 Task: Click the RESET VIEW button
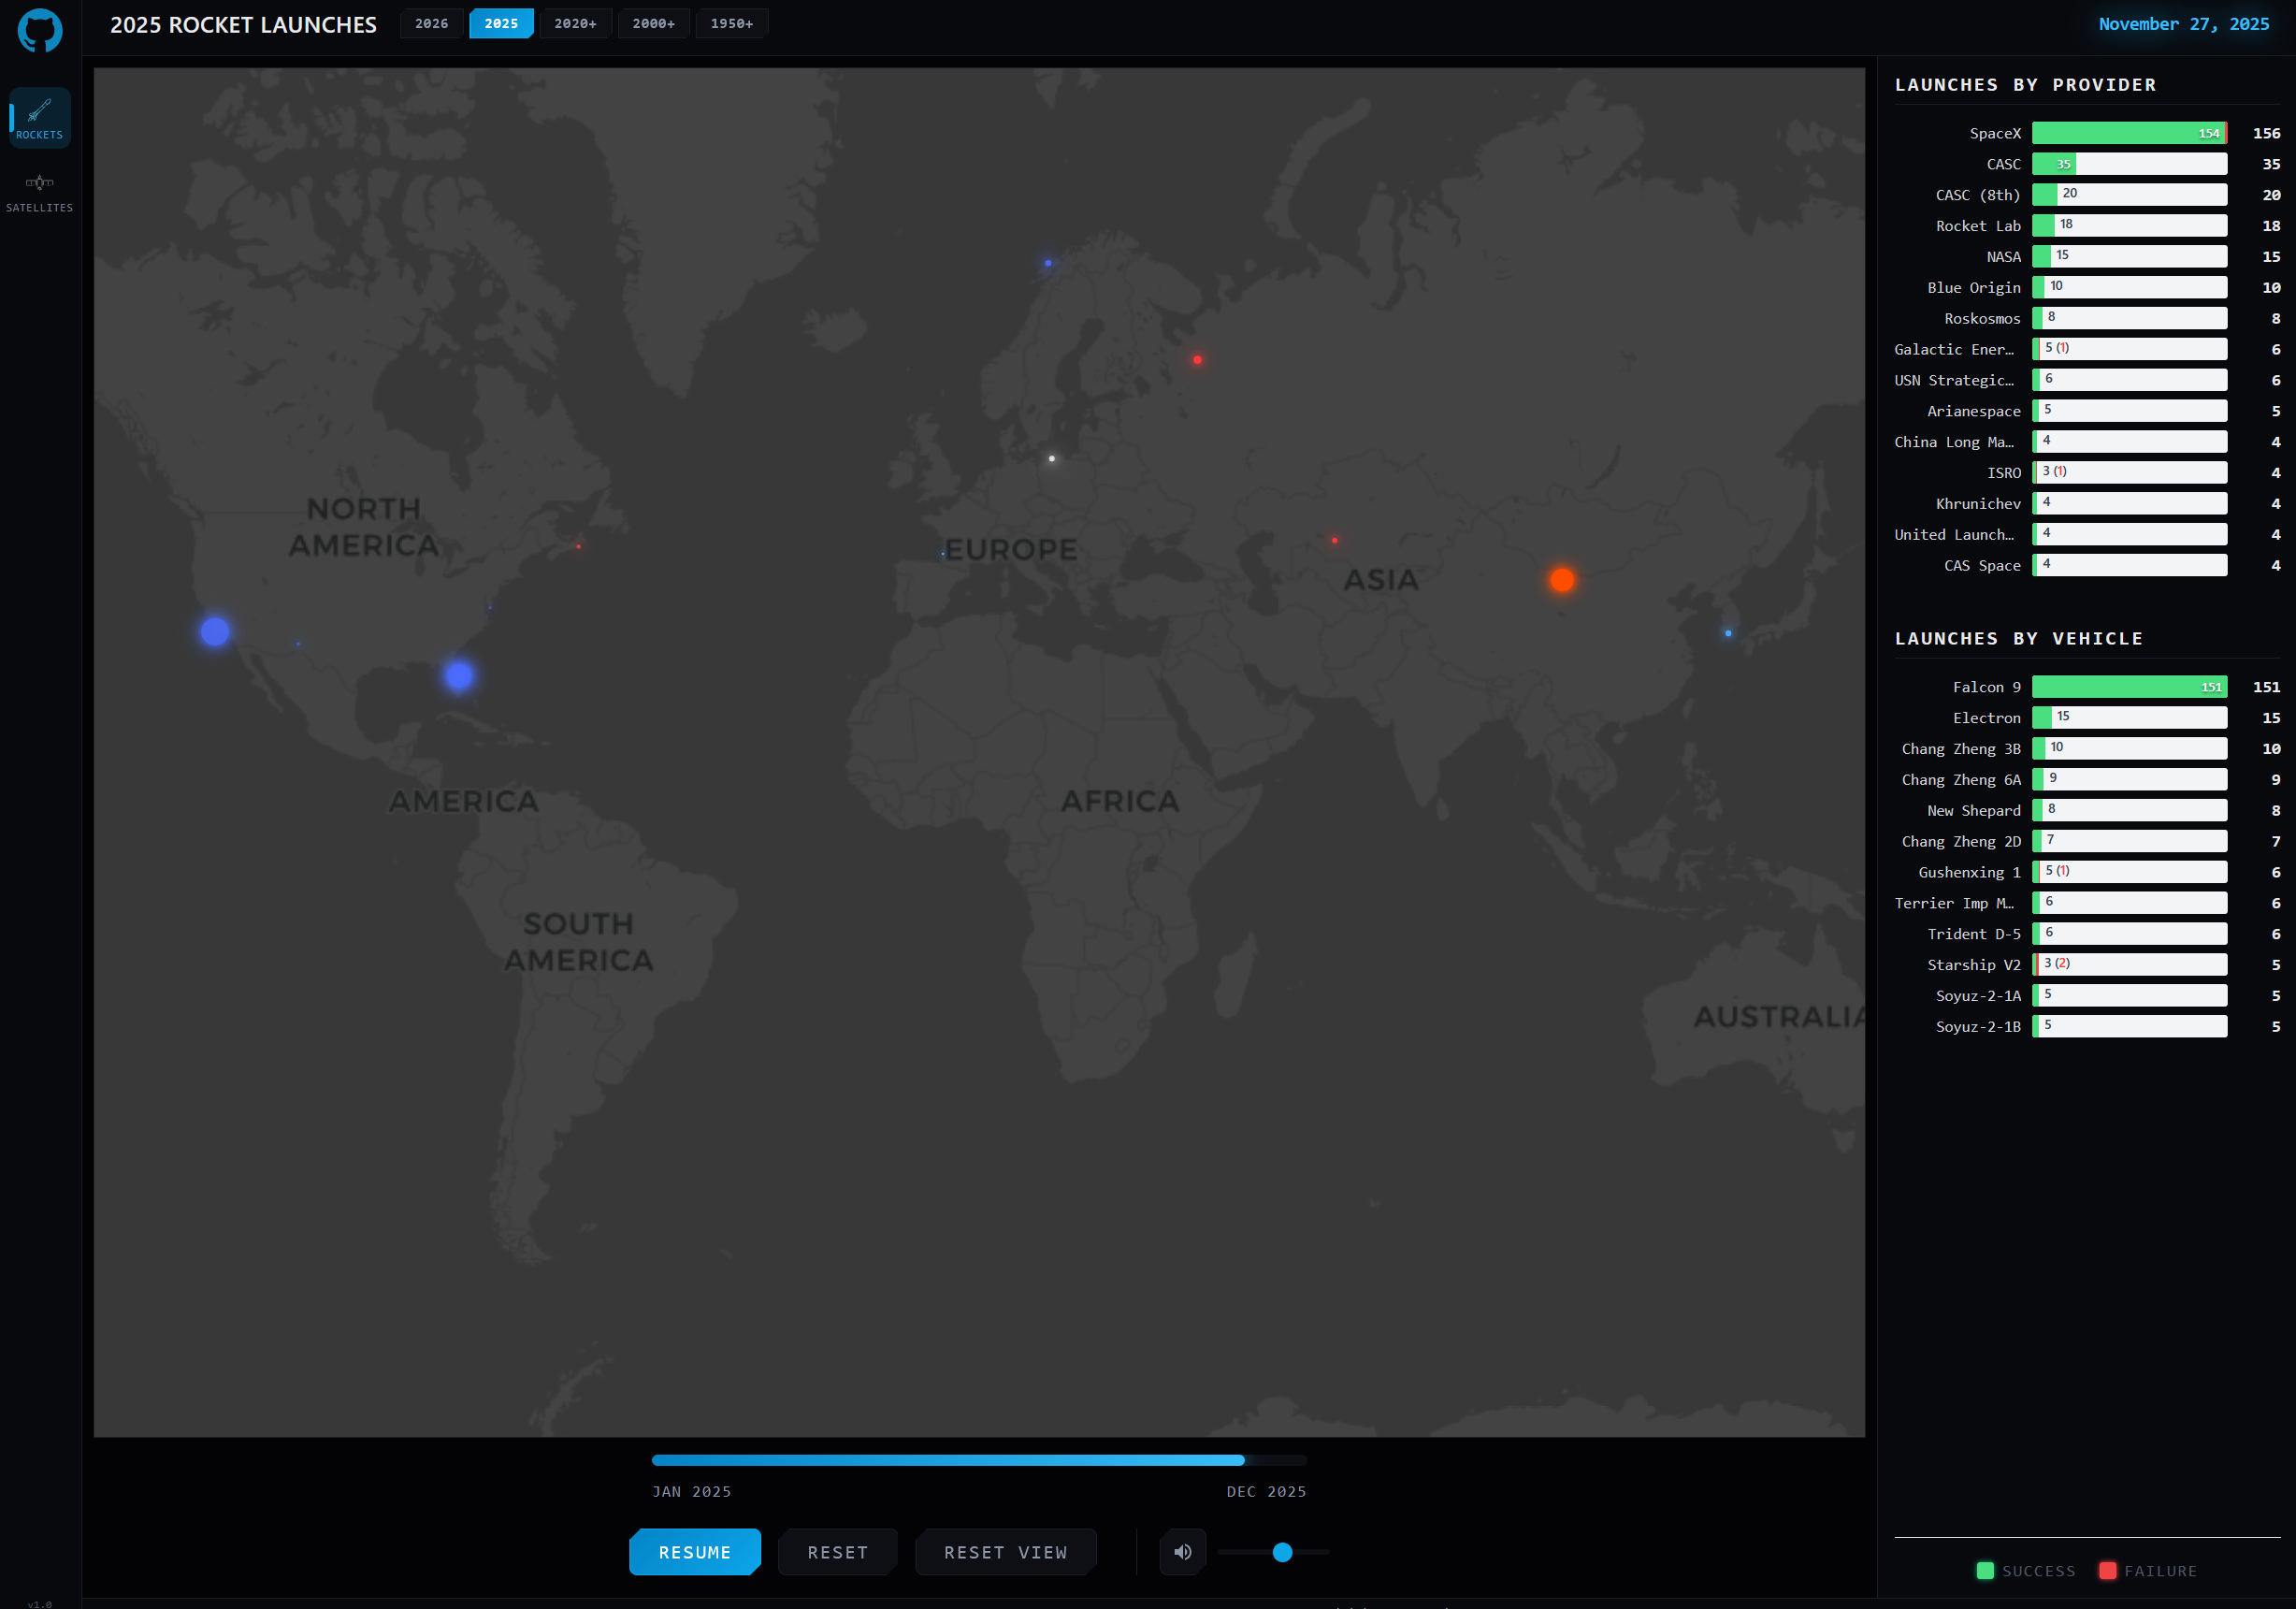1005,1552
